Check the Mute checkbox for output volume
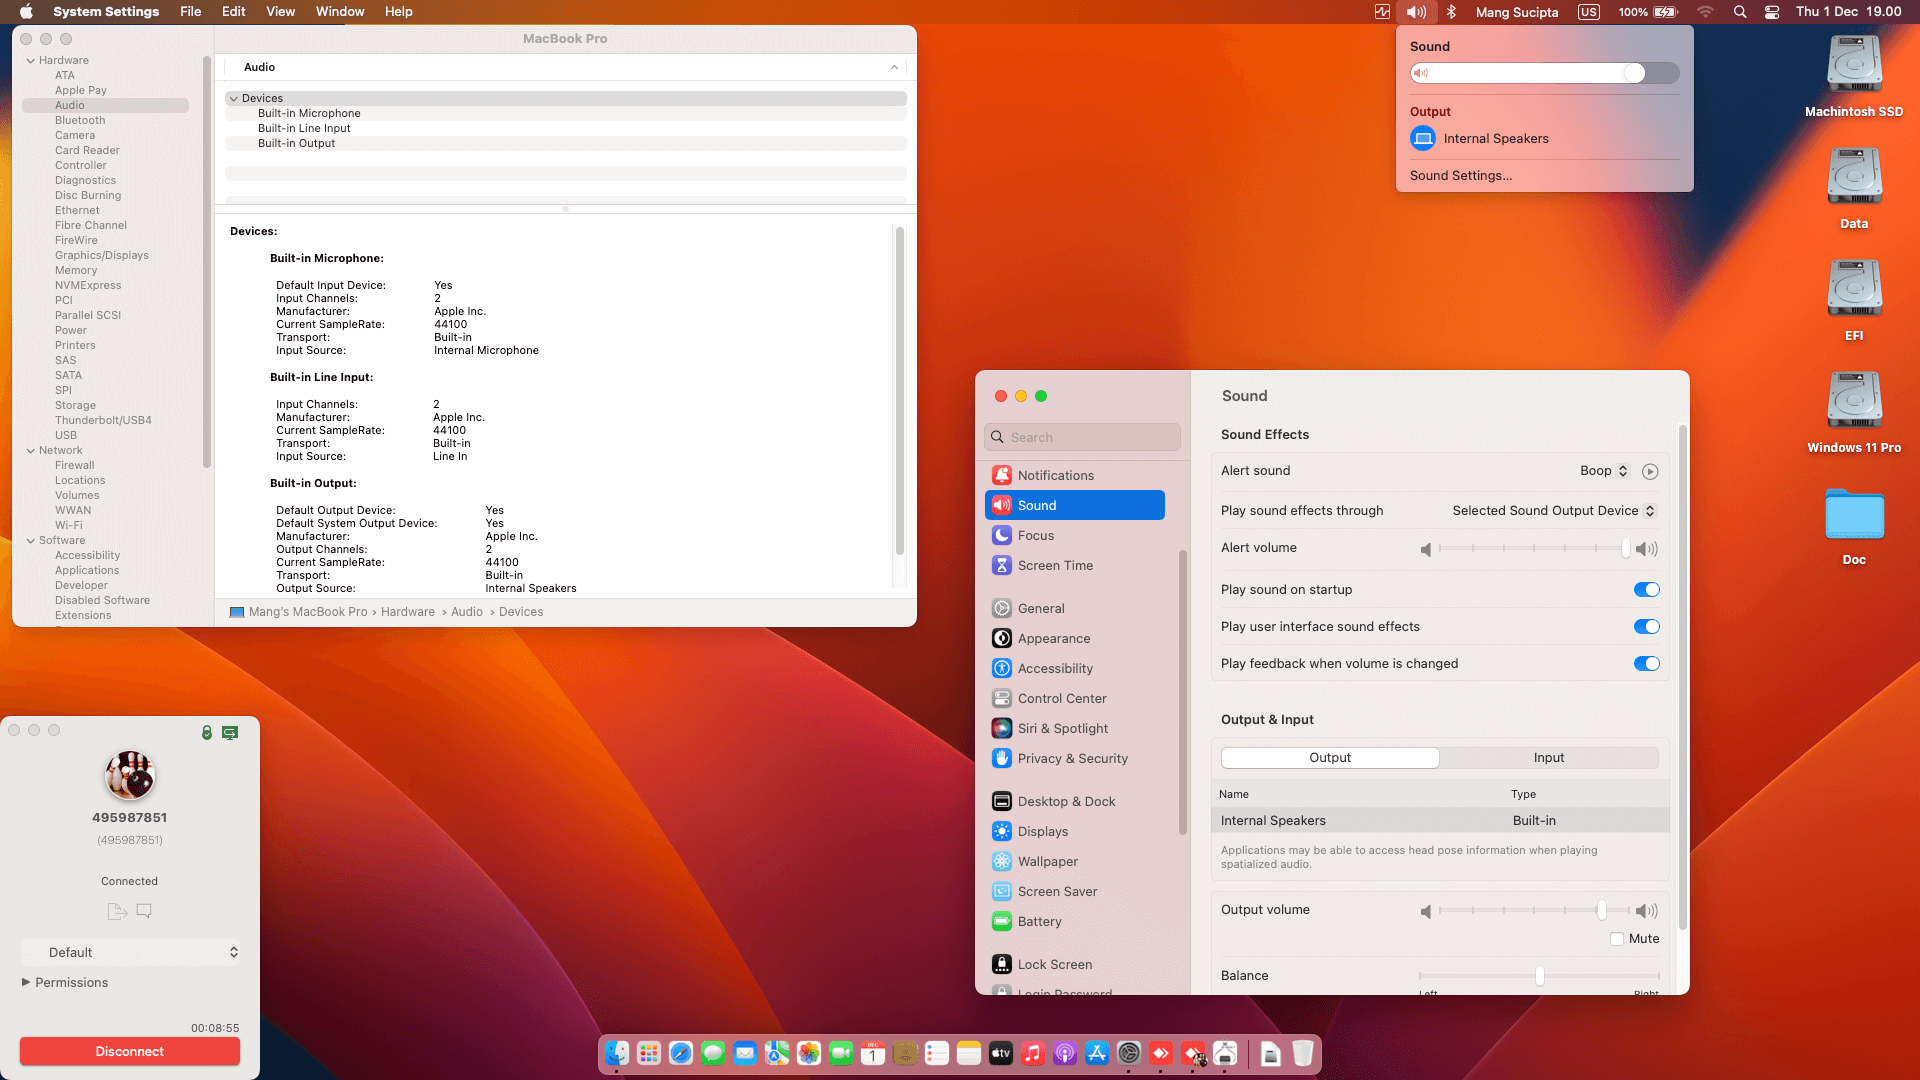1920x1080 pixels. 1617,939
